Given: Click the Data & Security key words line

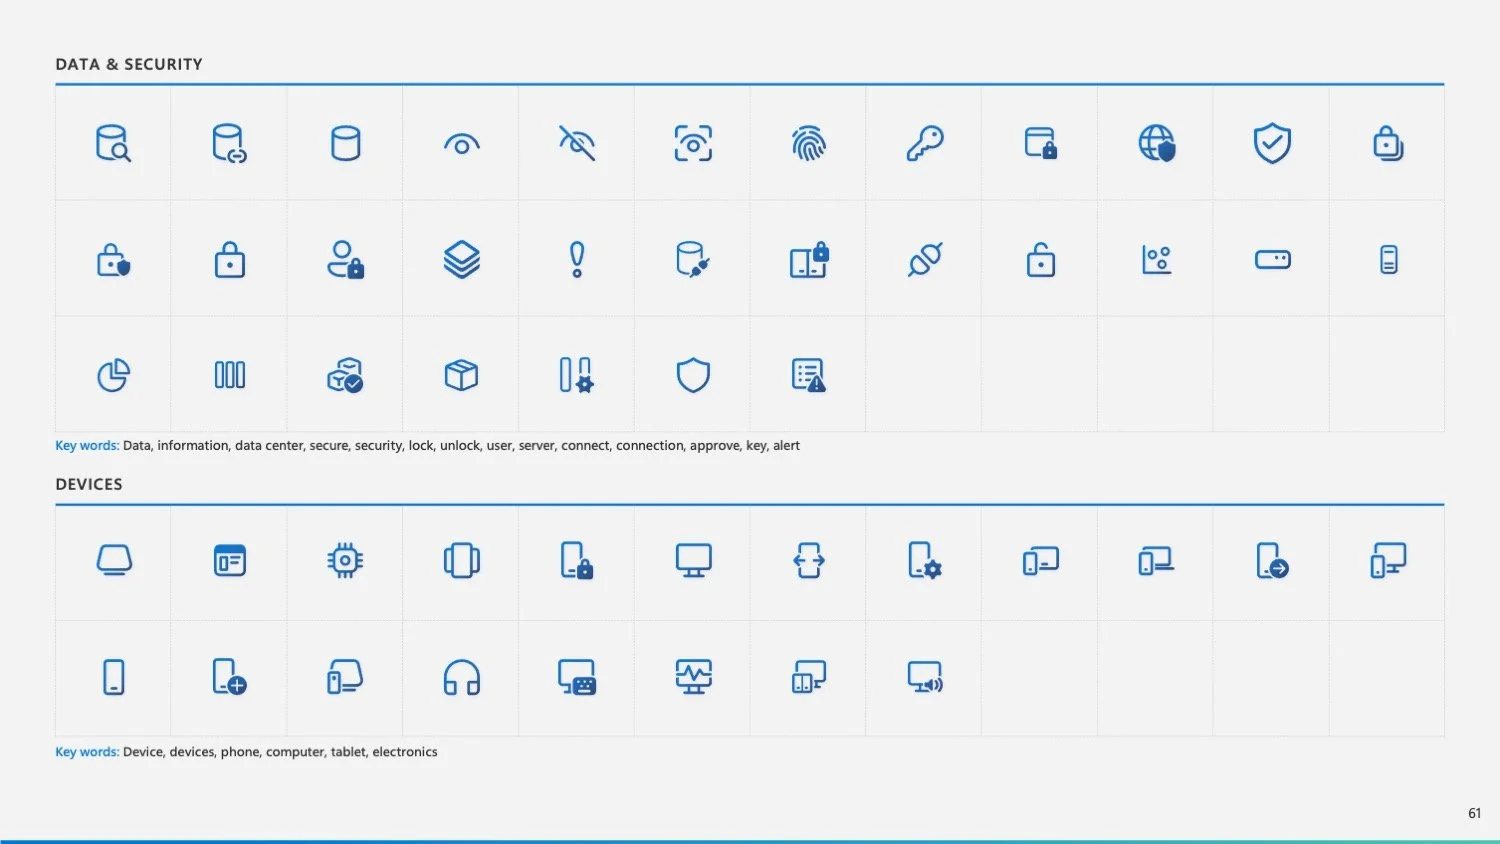Looking at the screenshot, I should coord(427,446).
